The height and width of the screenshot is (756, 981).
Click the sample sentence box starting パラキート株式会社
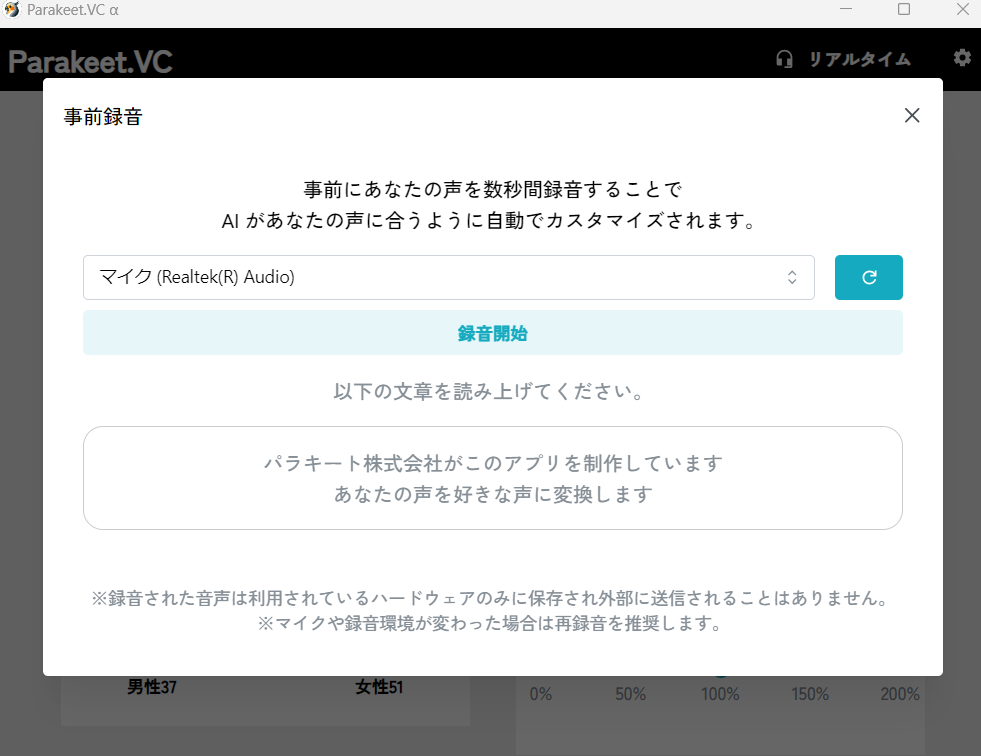pos(492,478)
